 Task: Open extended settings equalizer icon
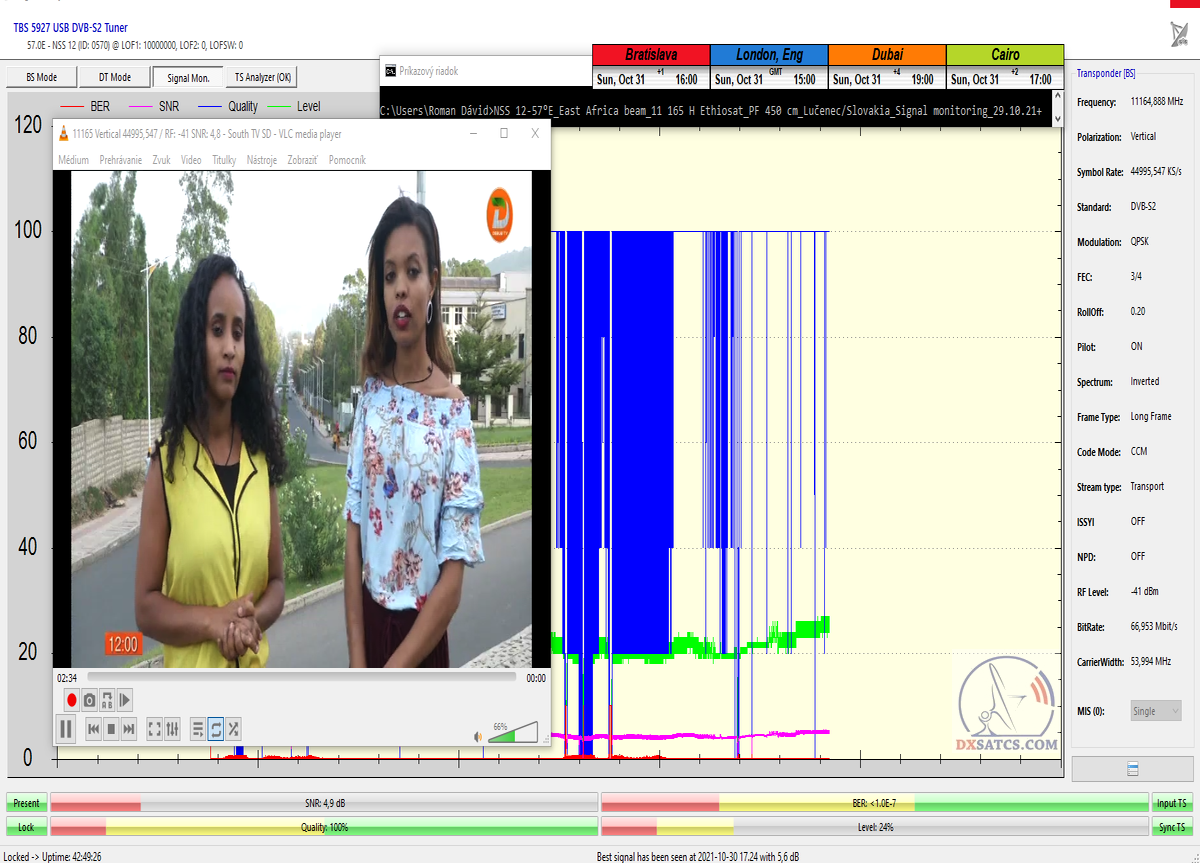click(172, 730)
